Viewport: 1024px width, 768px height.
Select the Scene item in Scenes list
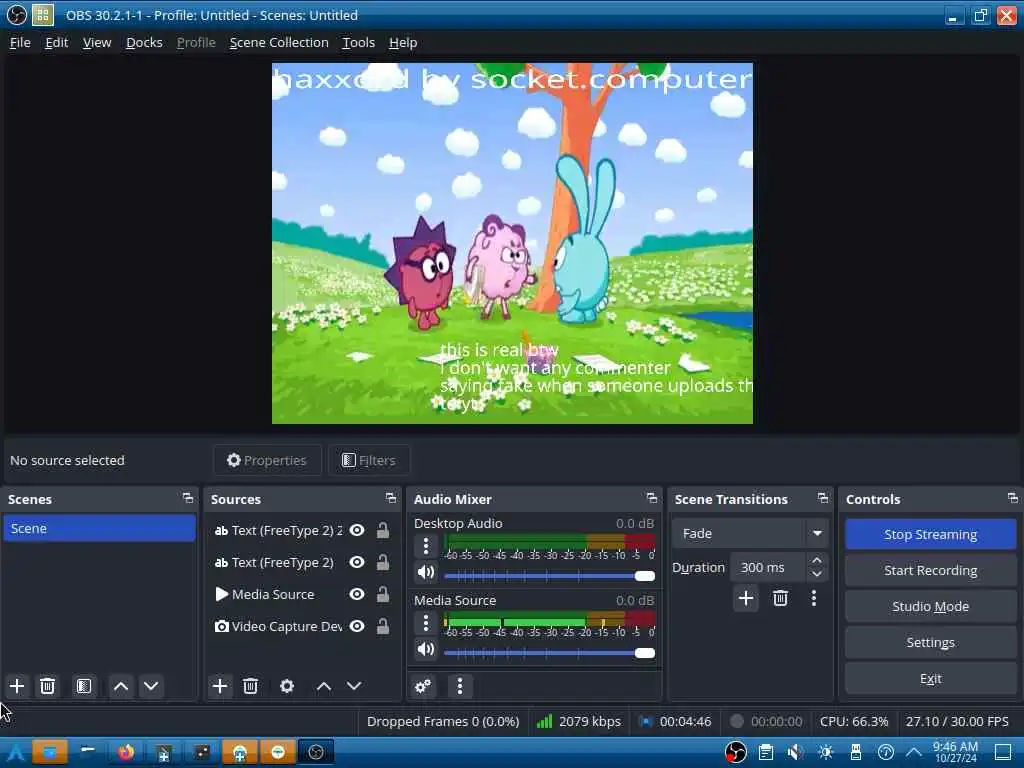point(99,528)
